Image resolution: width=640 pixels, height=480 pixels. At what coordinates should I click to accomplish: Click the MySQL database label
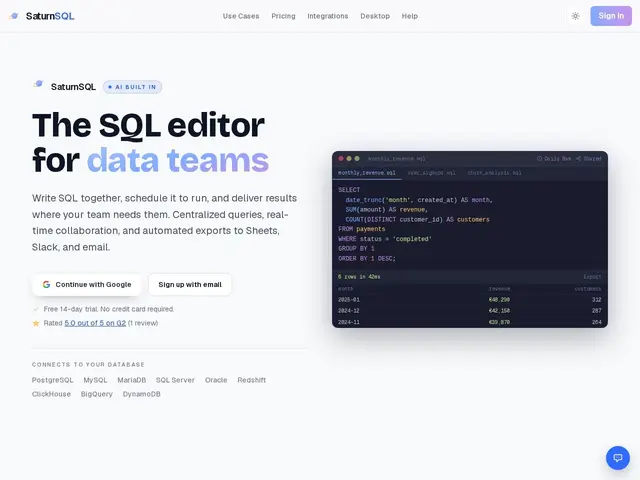point(96,380)
